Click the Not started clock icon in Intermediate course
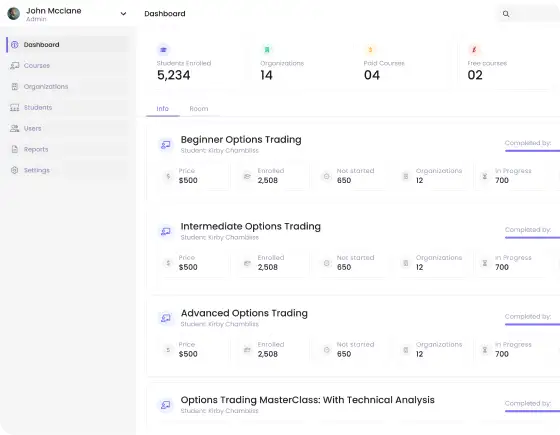The width and height of the screenshot is (560, 435). point(326,263)
